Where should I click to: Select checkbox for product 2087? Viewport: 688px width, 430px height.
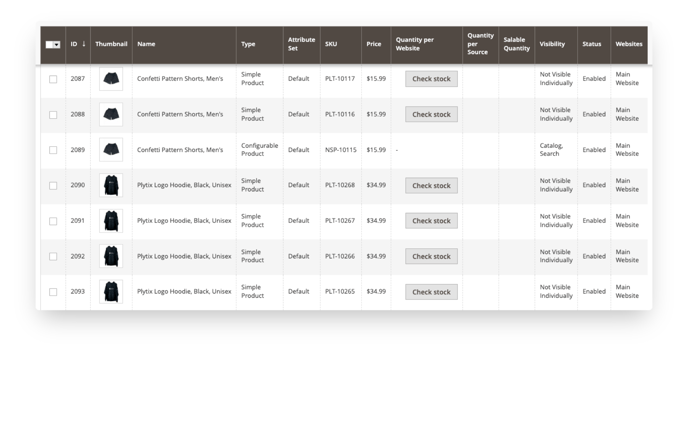pyautogui.click(x=53, y=79)
